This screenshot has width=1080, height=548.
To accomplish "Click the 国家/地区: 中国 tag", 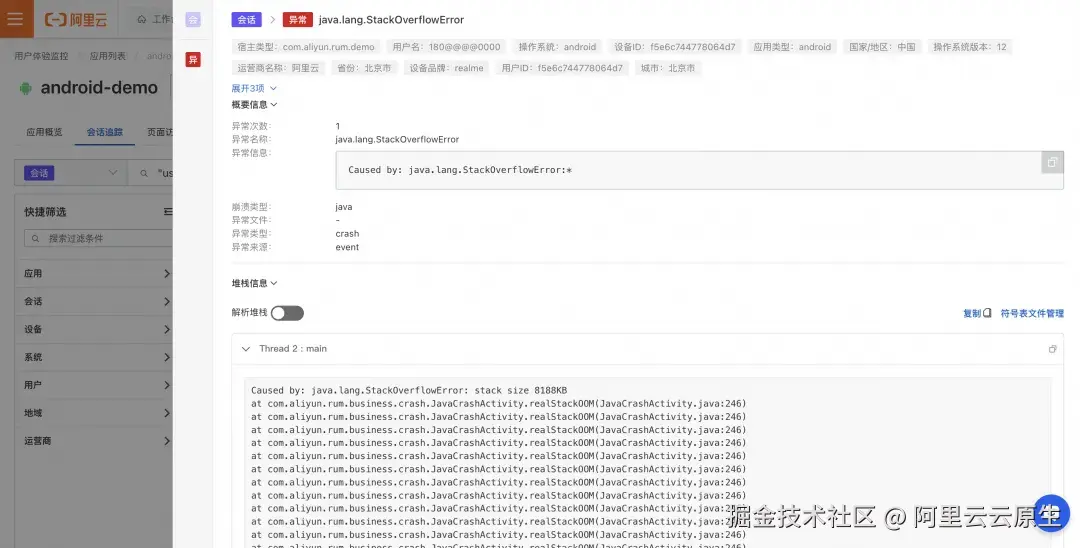I will tap(882, 47).
